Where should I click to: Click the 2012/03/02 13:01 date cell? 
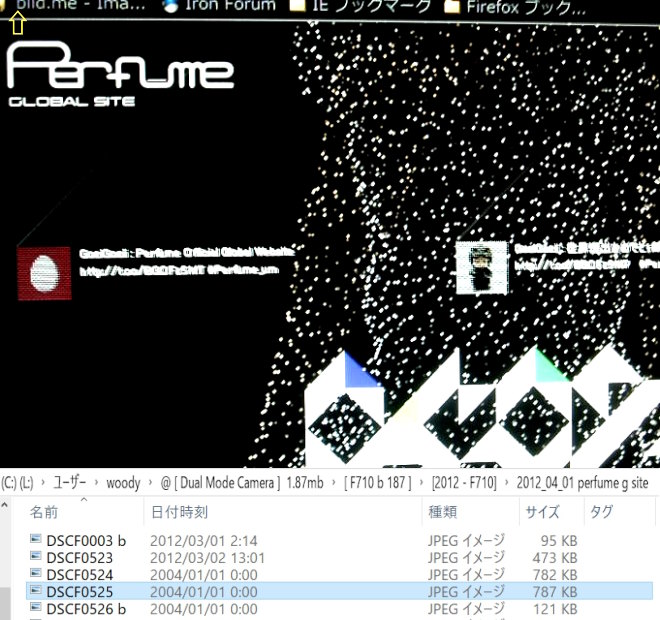[x=208, y=558]
